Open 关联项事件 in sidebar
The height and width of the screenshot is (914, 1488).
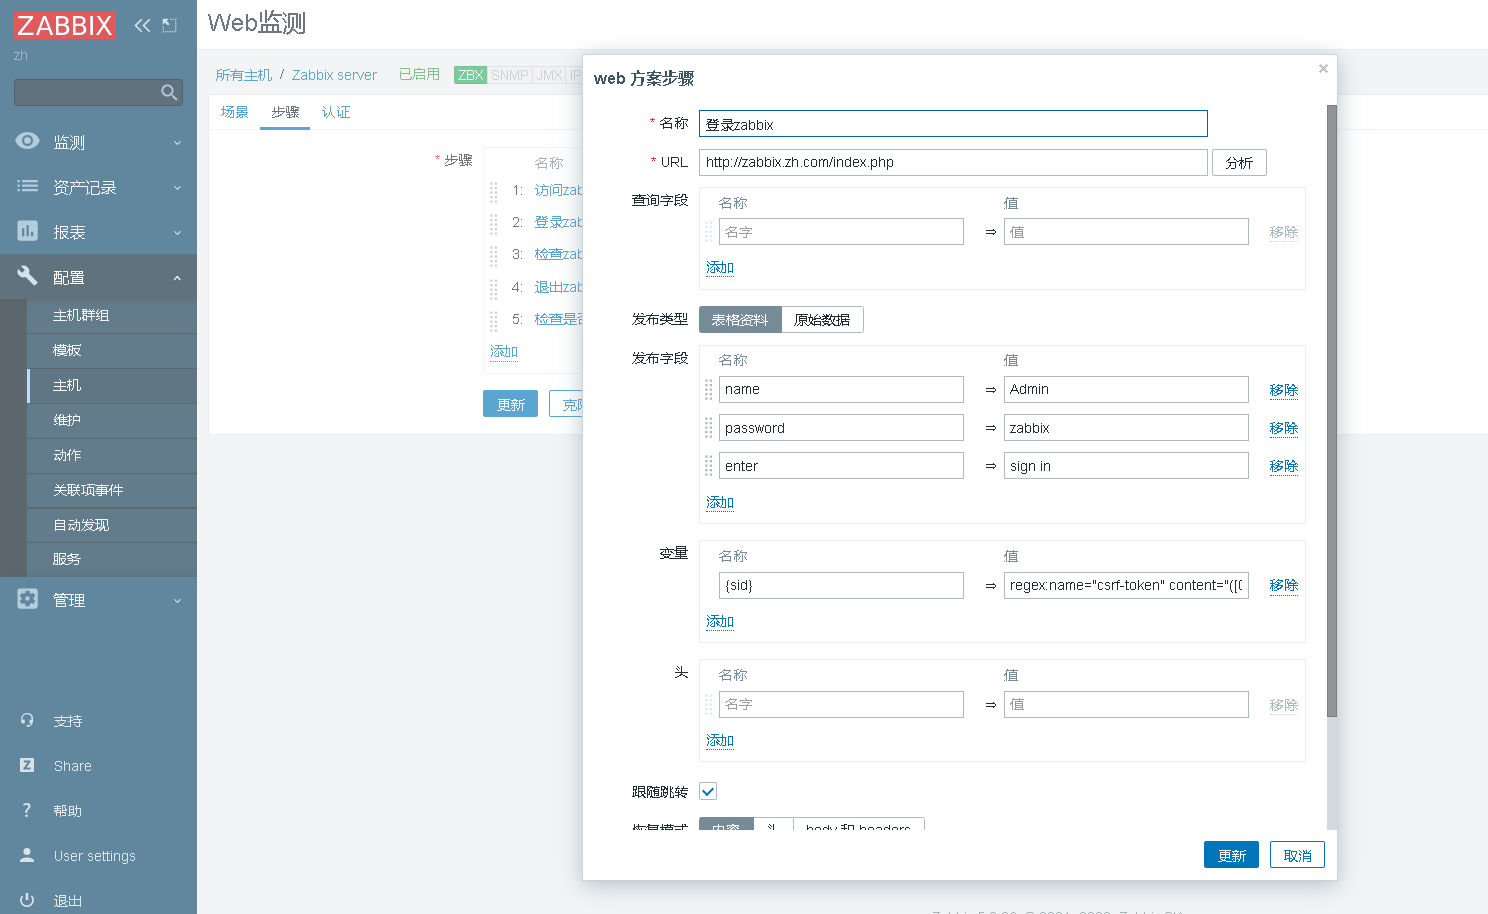[x=112, y=491]
